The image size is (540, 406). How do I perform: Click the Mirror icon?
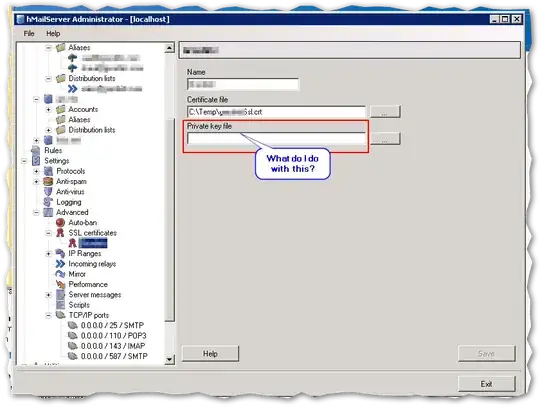click(60, 274)
